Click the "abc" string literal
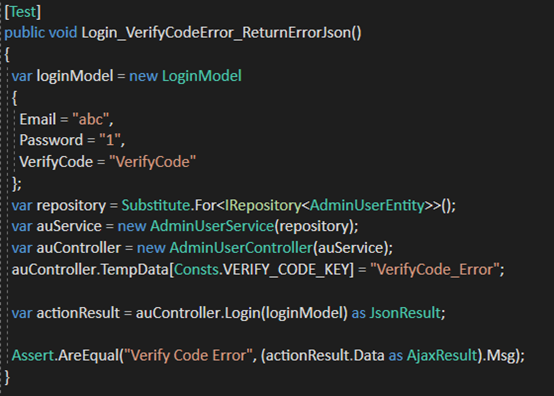The height and width of the screenshot is (396, 554). click(x=90, y=119)
